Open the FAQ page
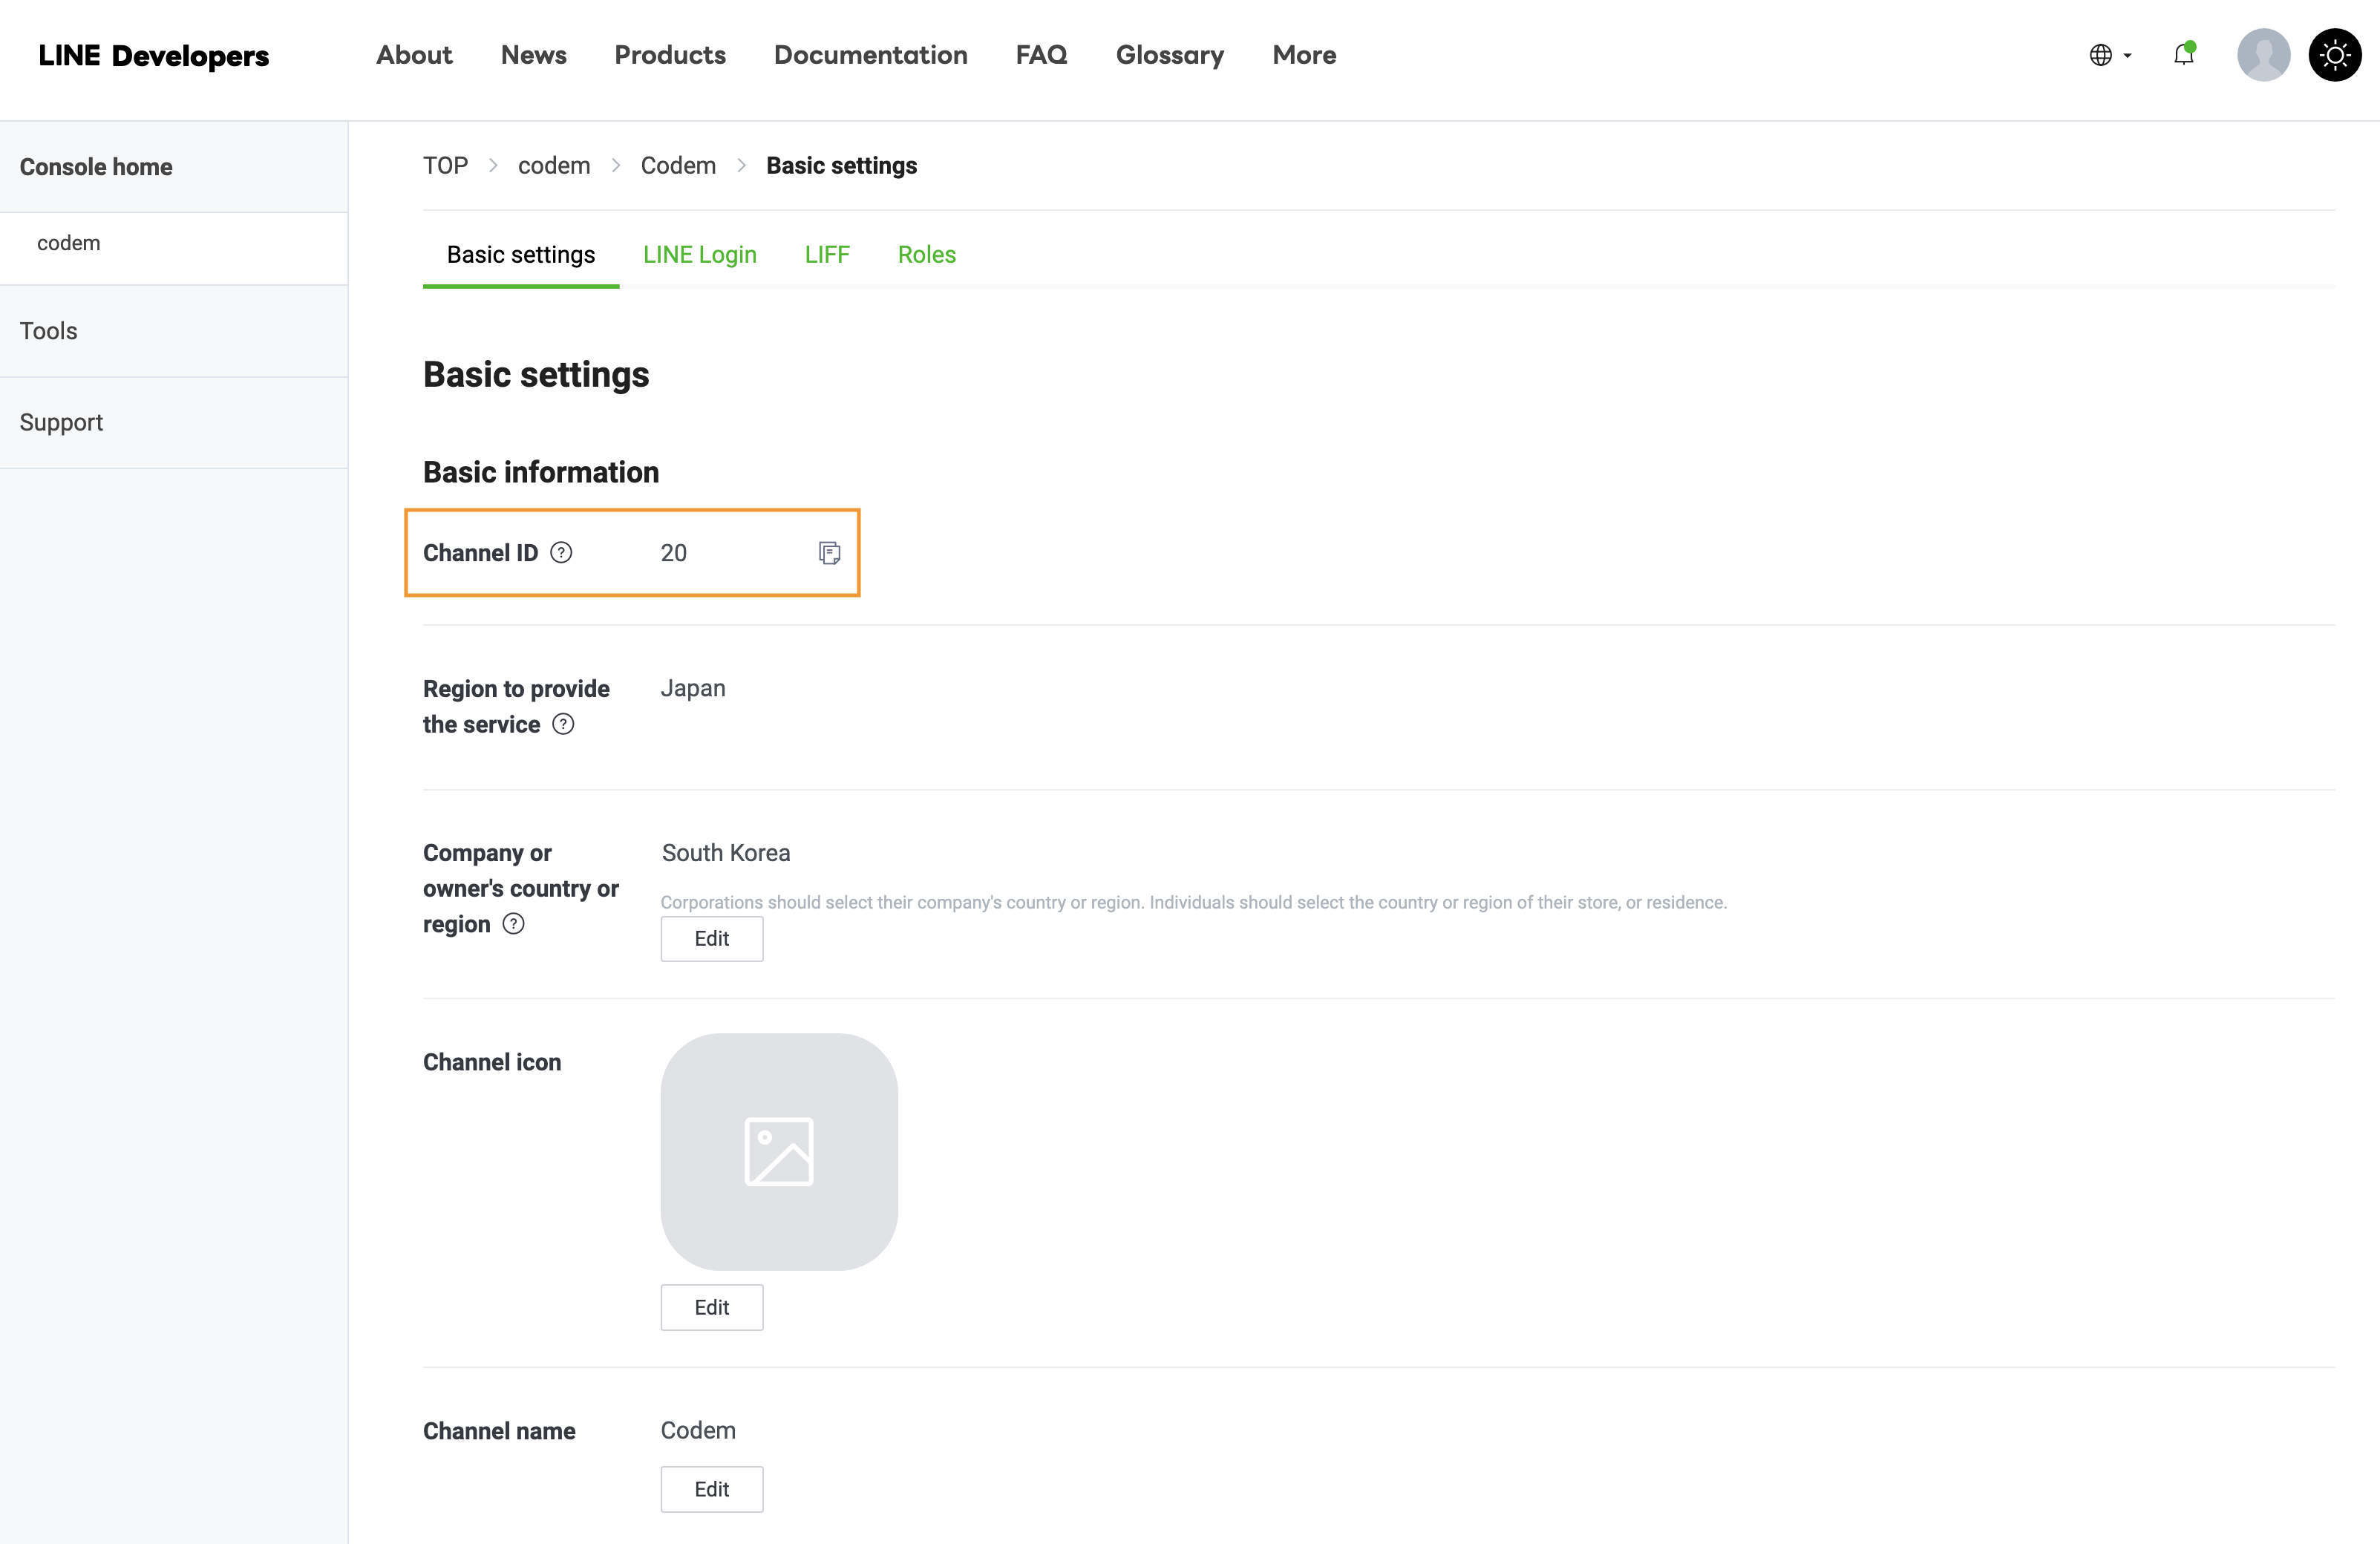 [1042, 55]
